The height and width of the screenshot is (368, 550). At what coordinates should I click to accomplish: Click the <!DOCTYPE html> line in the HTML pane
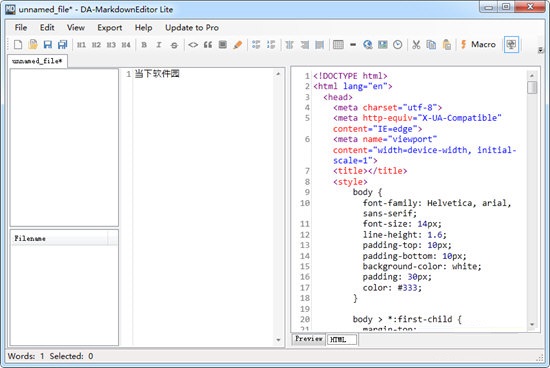point(350,76)
